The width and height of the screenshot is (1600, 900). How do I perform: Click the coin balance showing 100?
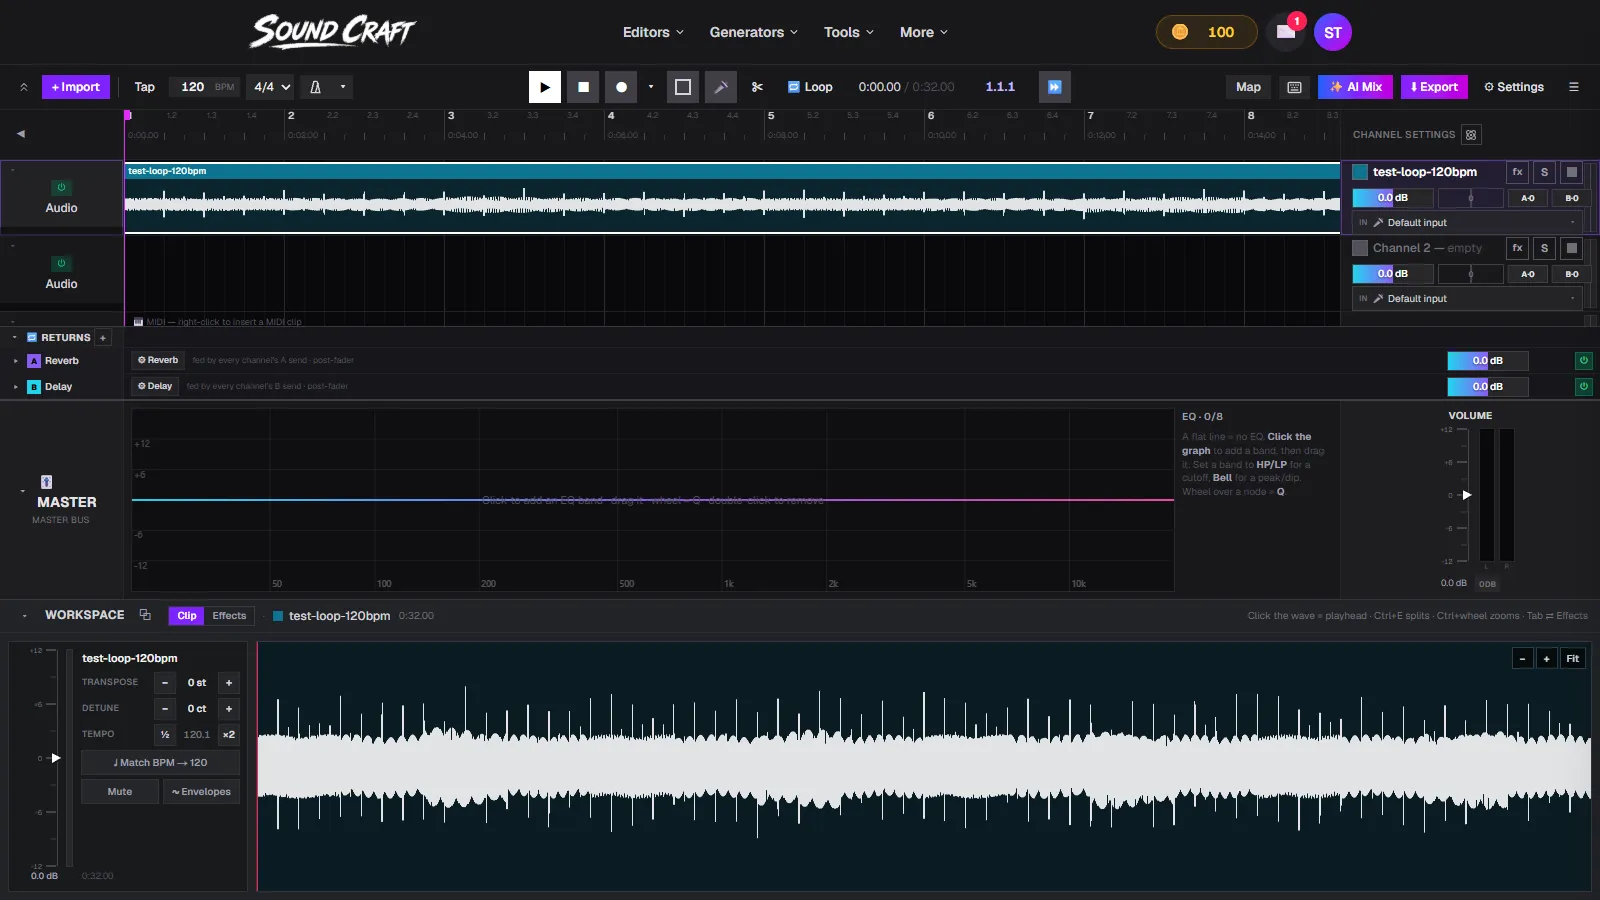pos(1206,32)
